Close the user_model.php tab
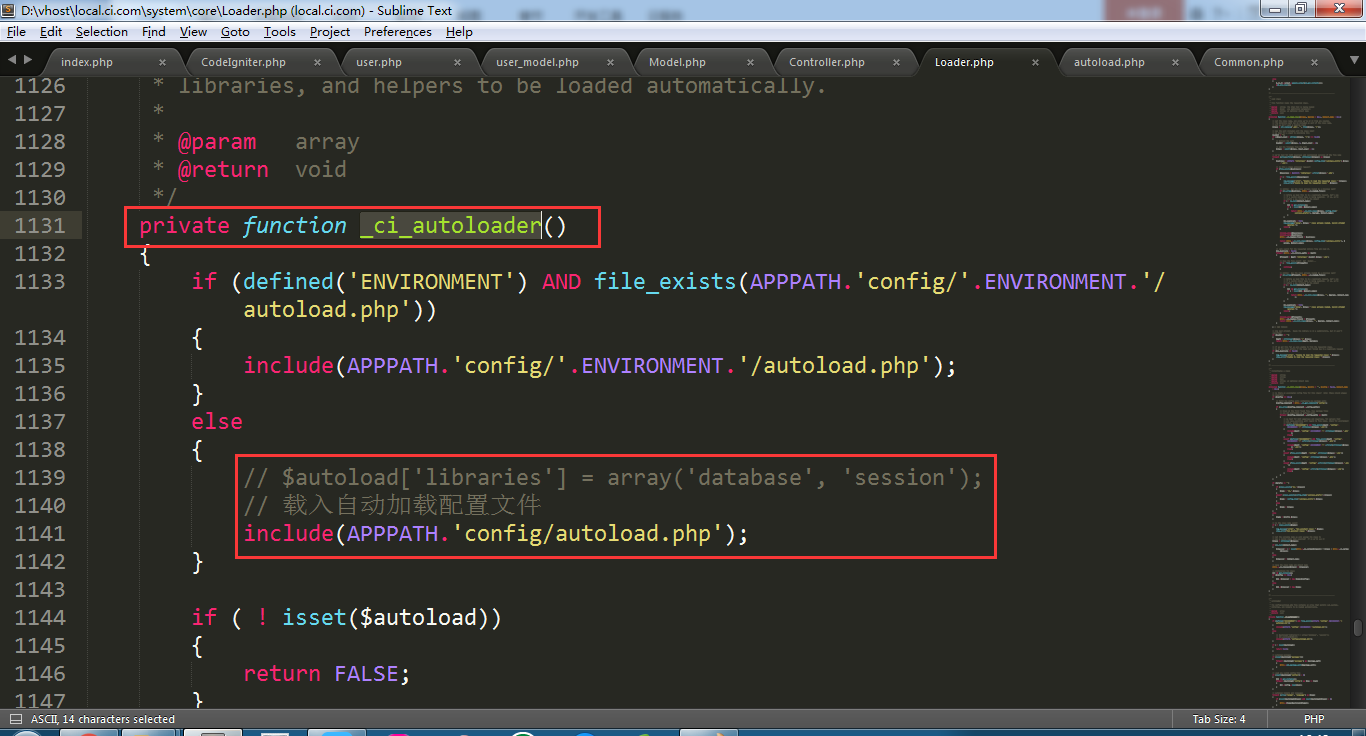Viewport: 1366px width, 736px height. [x=615, y=62]
